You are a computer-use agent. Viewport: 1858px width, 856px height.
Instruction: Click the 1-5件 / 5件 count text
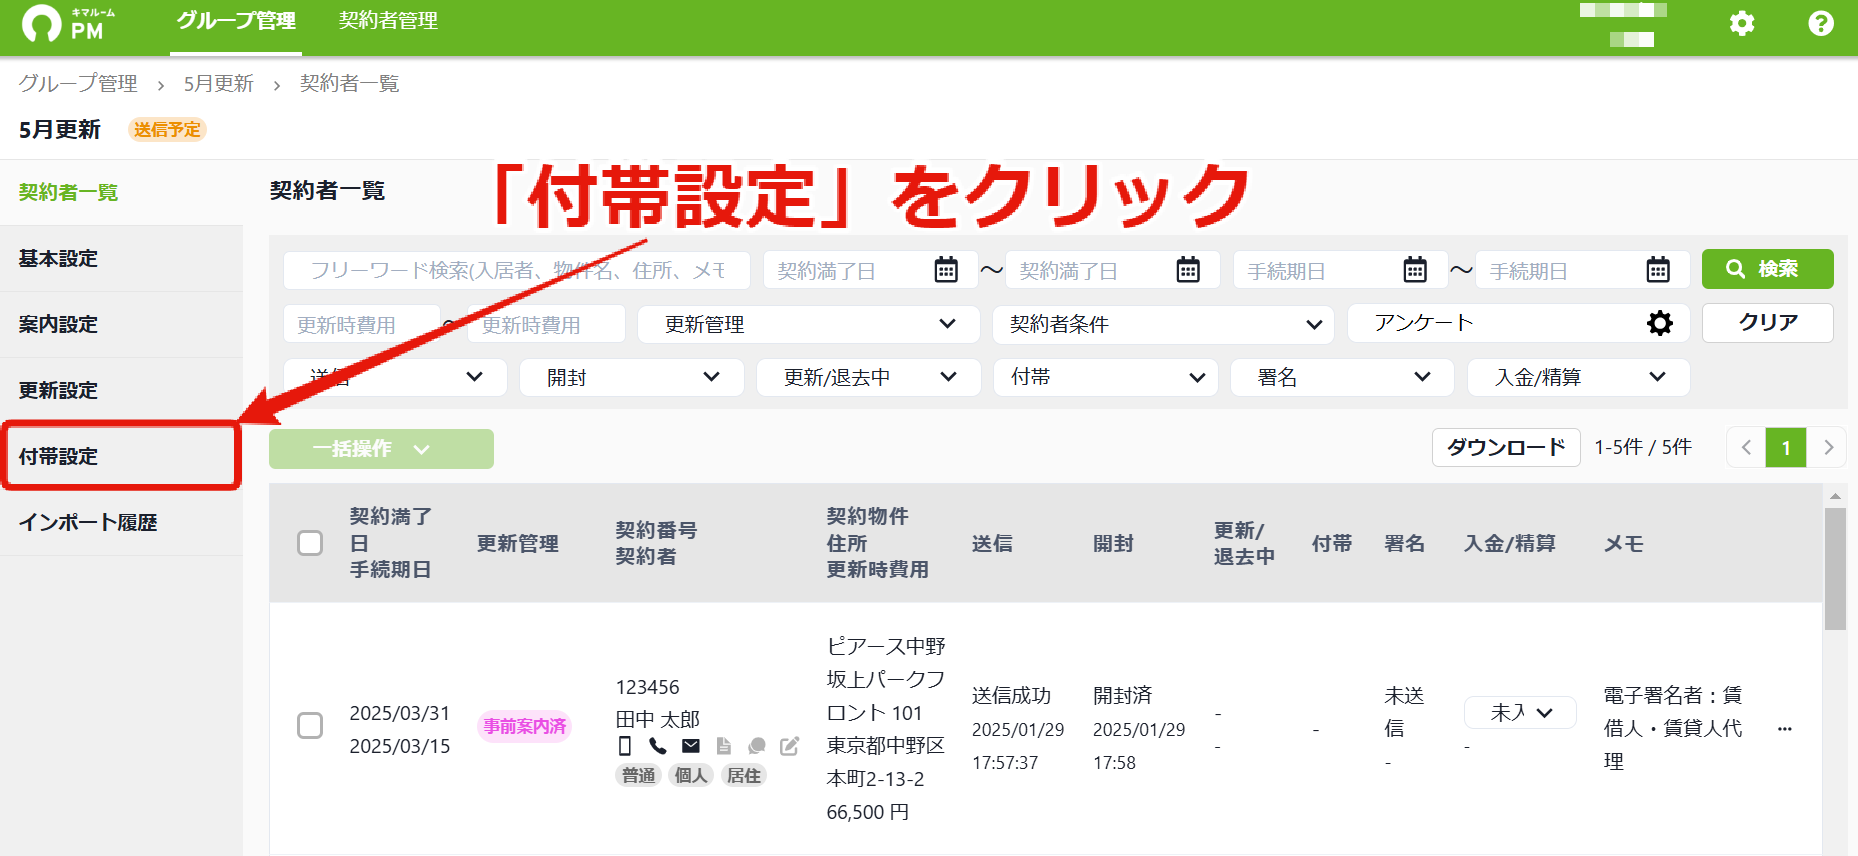pos(1643,447)
